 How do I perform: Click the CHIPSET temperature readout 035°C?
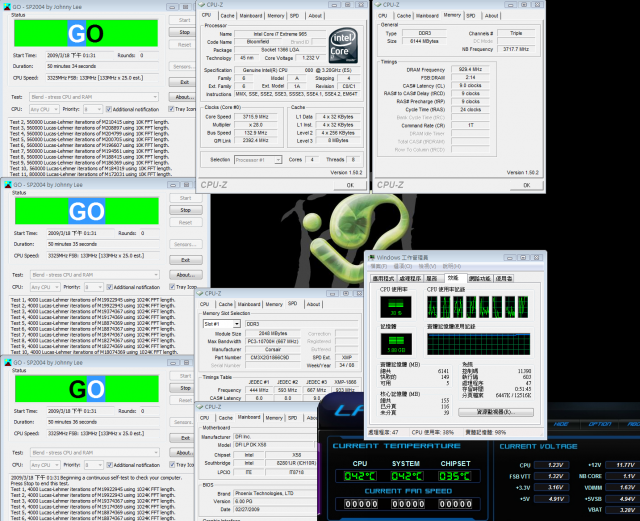coord(455,476)
